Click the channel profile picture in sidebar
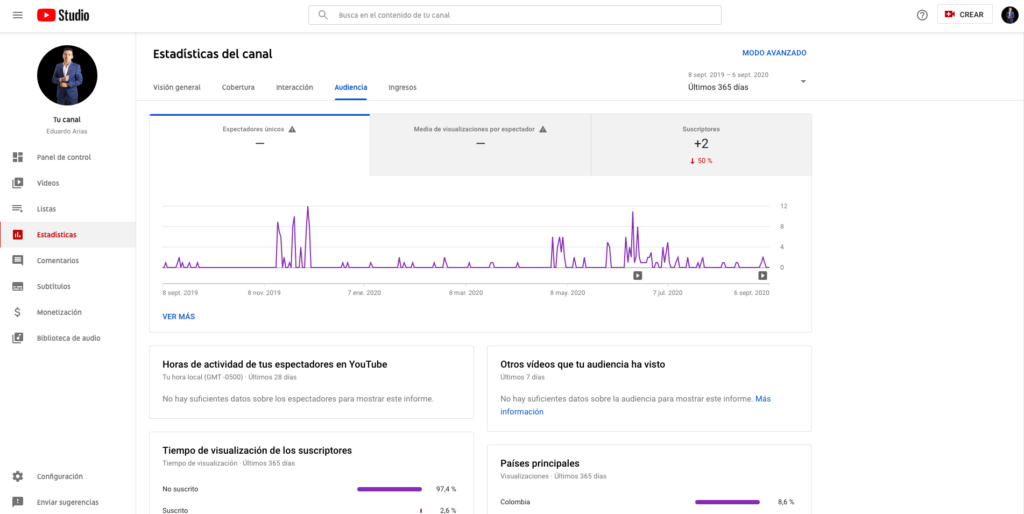The width and height of the screenshot is (1024, 514). coord(67,75)
